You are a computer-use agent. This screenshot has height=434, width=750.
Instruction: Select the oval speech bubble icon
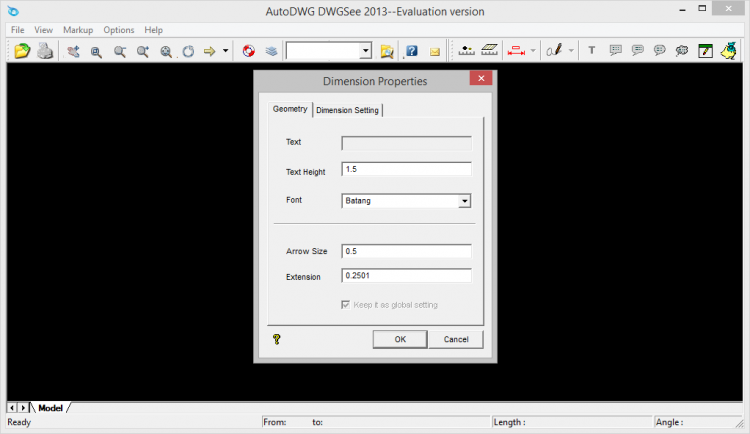tap(660, 50)
